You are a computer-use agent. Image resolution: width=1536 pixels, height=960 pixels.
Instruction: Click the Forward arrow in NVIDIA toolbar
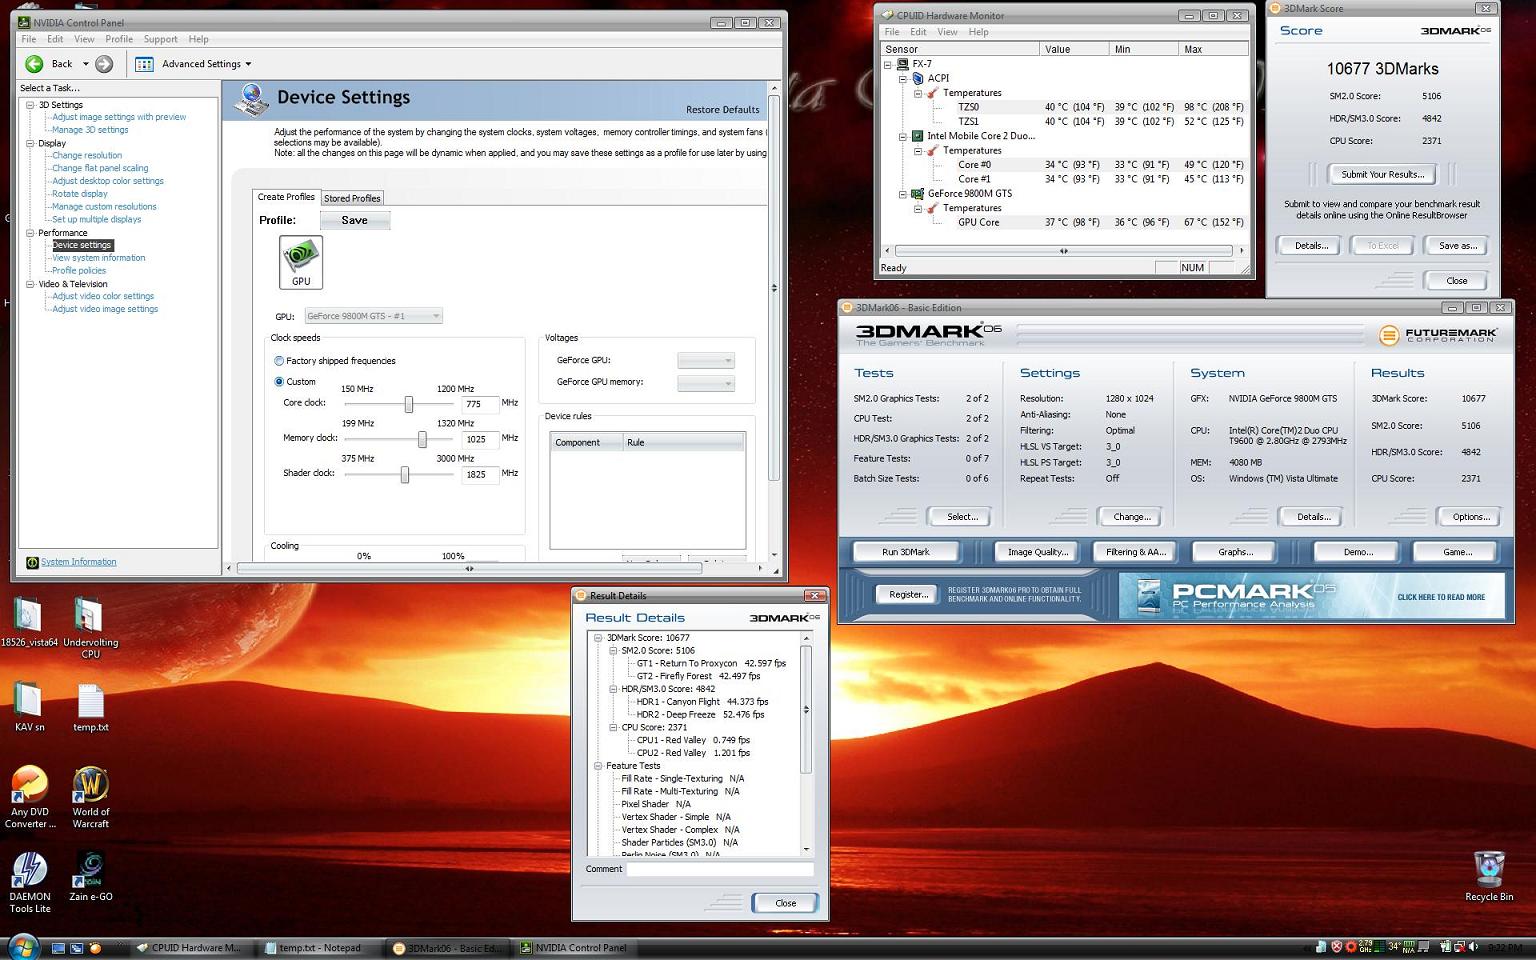click(104, 64)
